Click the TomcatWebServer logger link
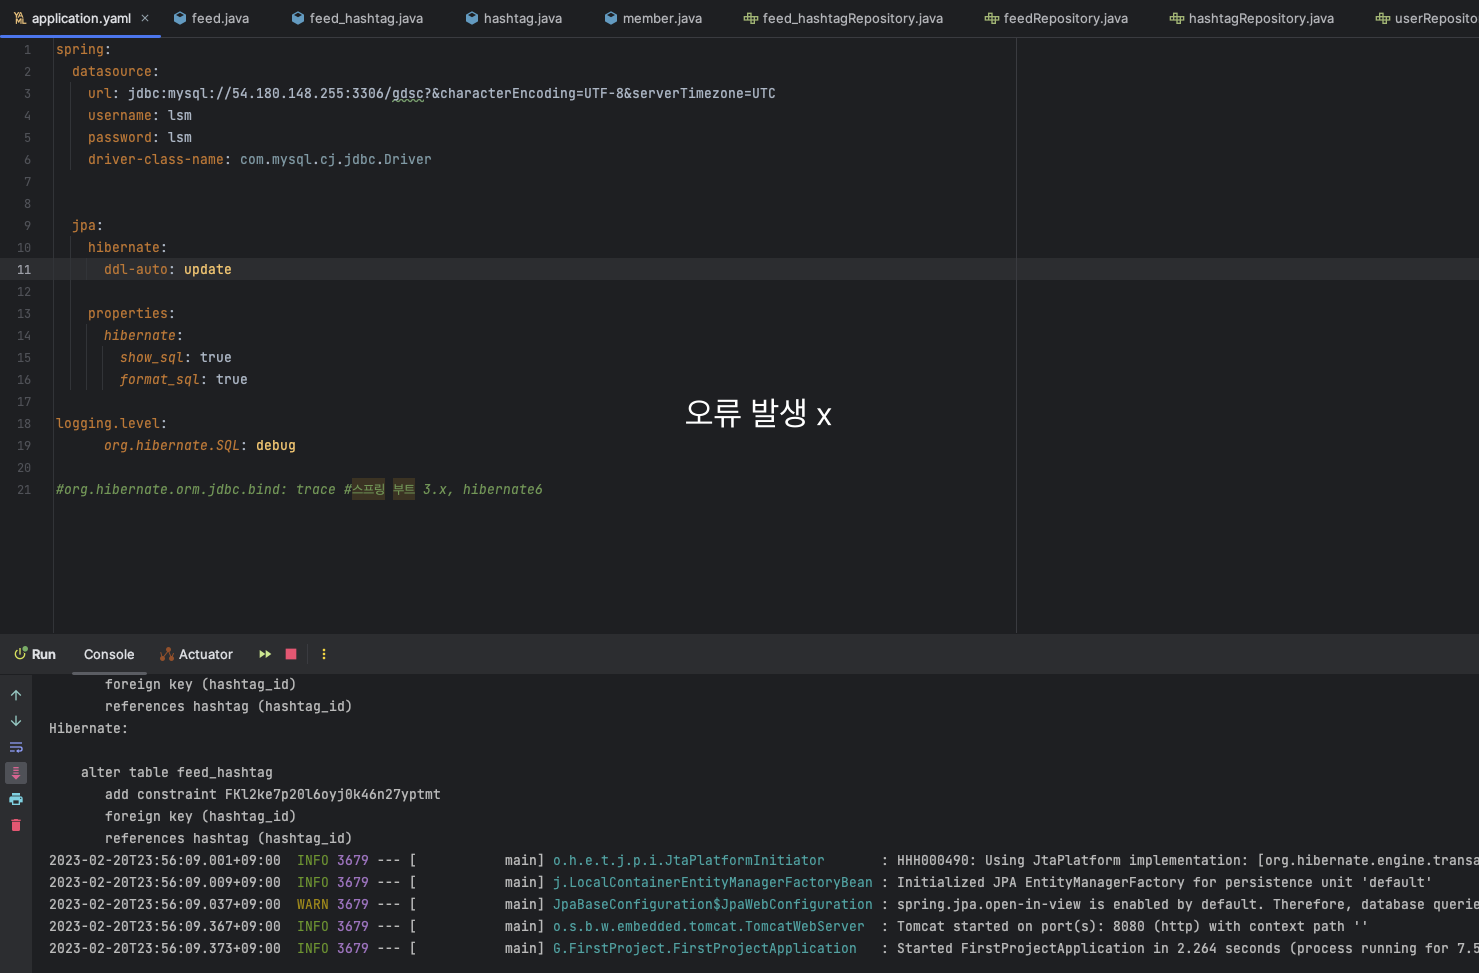The height and width of the screenshot is (973, 1479). 709,927
